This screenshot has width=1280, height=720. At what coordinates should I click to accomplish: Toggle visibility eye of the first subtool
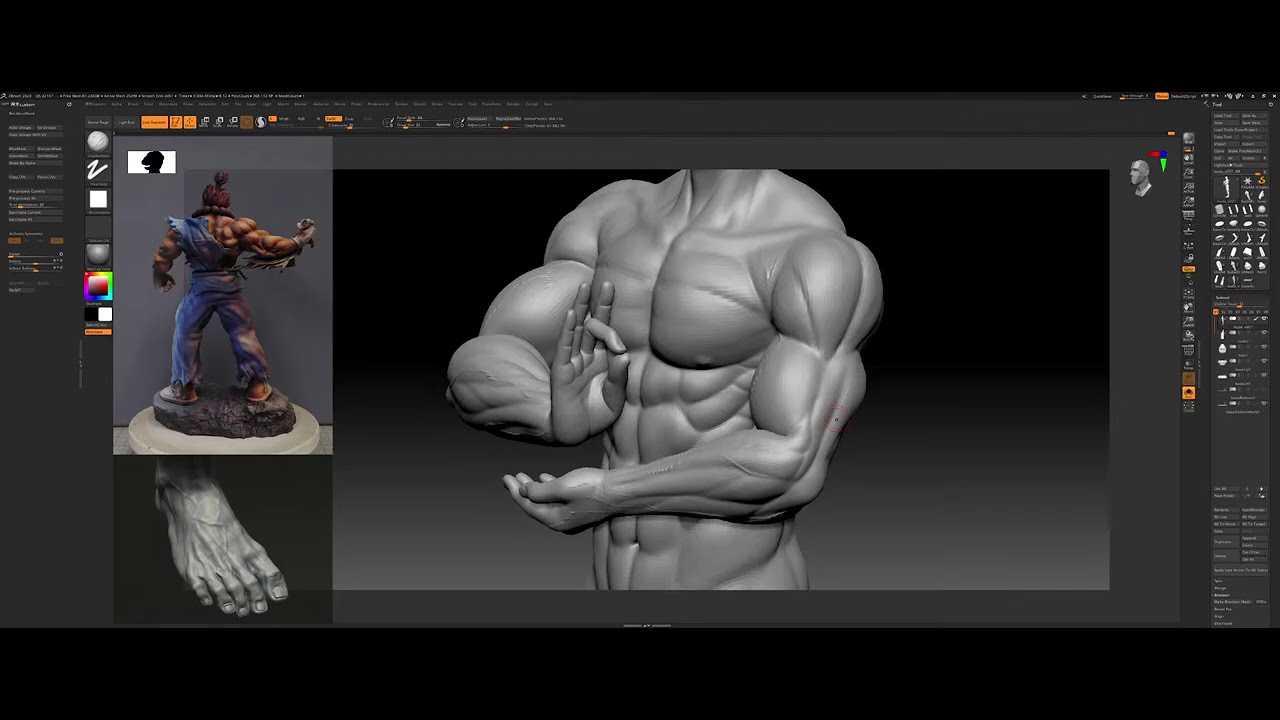(1264, 318)
